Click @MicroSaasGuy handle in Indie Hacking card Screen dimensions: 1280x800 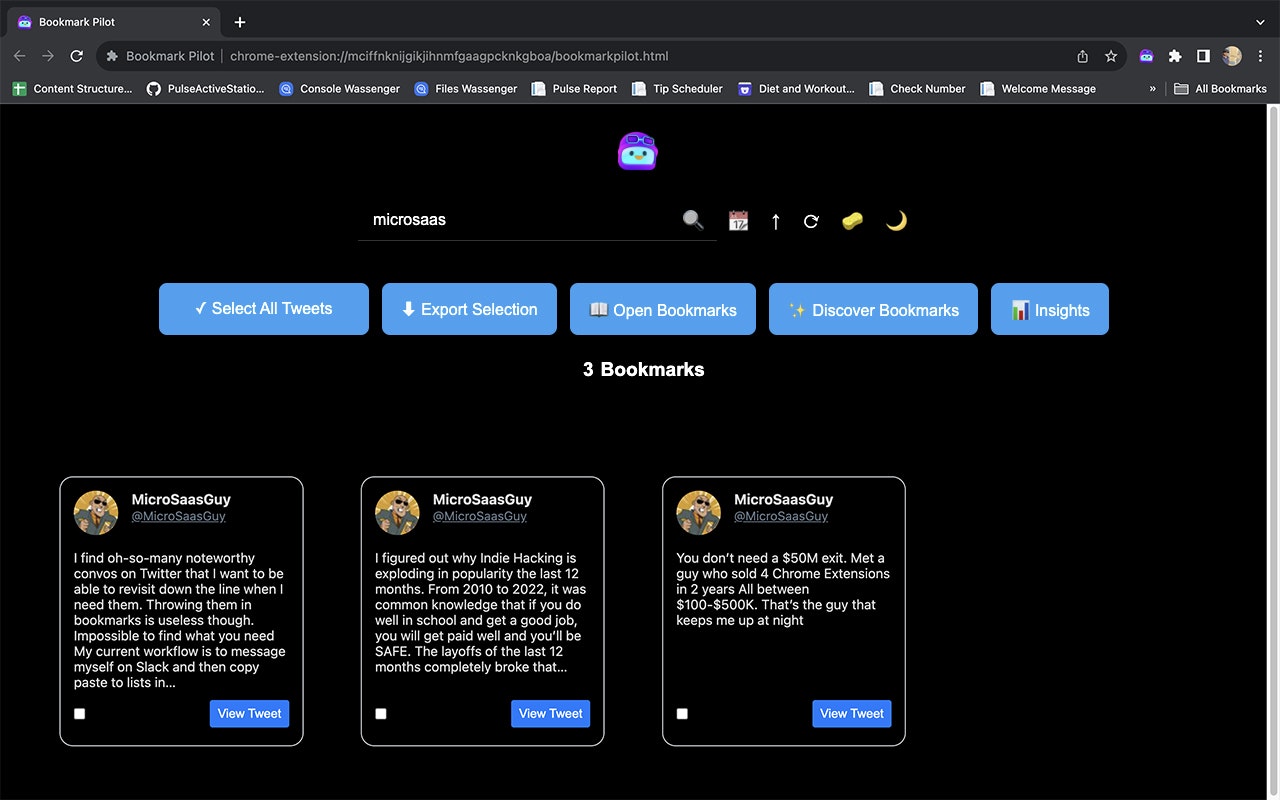479,516
